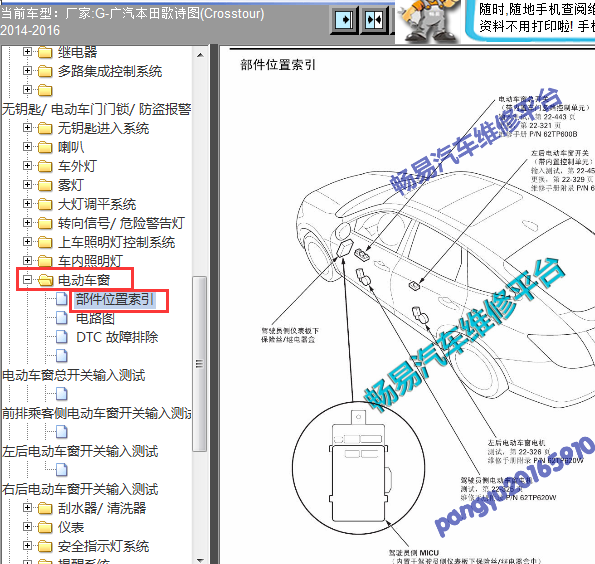Expand the 喇叭 folder node
This screenshot has height=564, width=595.
pyautogui.click(x=27, y=146)
